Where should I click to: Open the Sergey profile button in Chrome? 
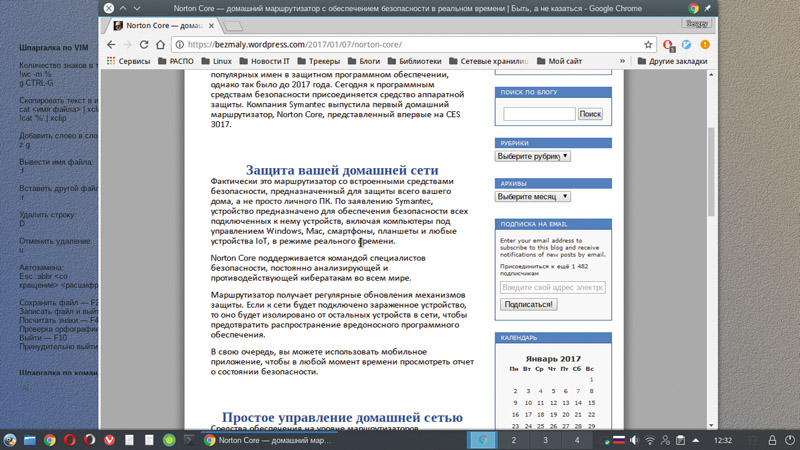[697, 23]
